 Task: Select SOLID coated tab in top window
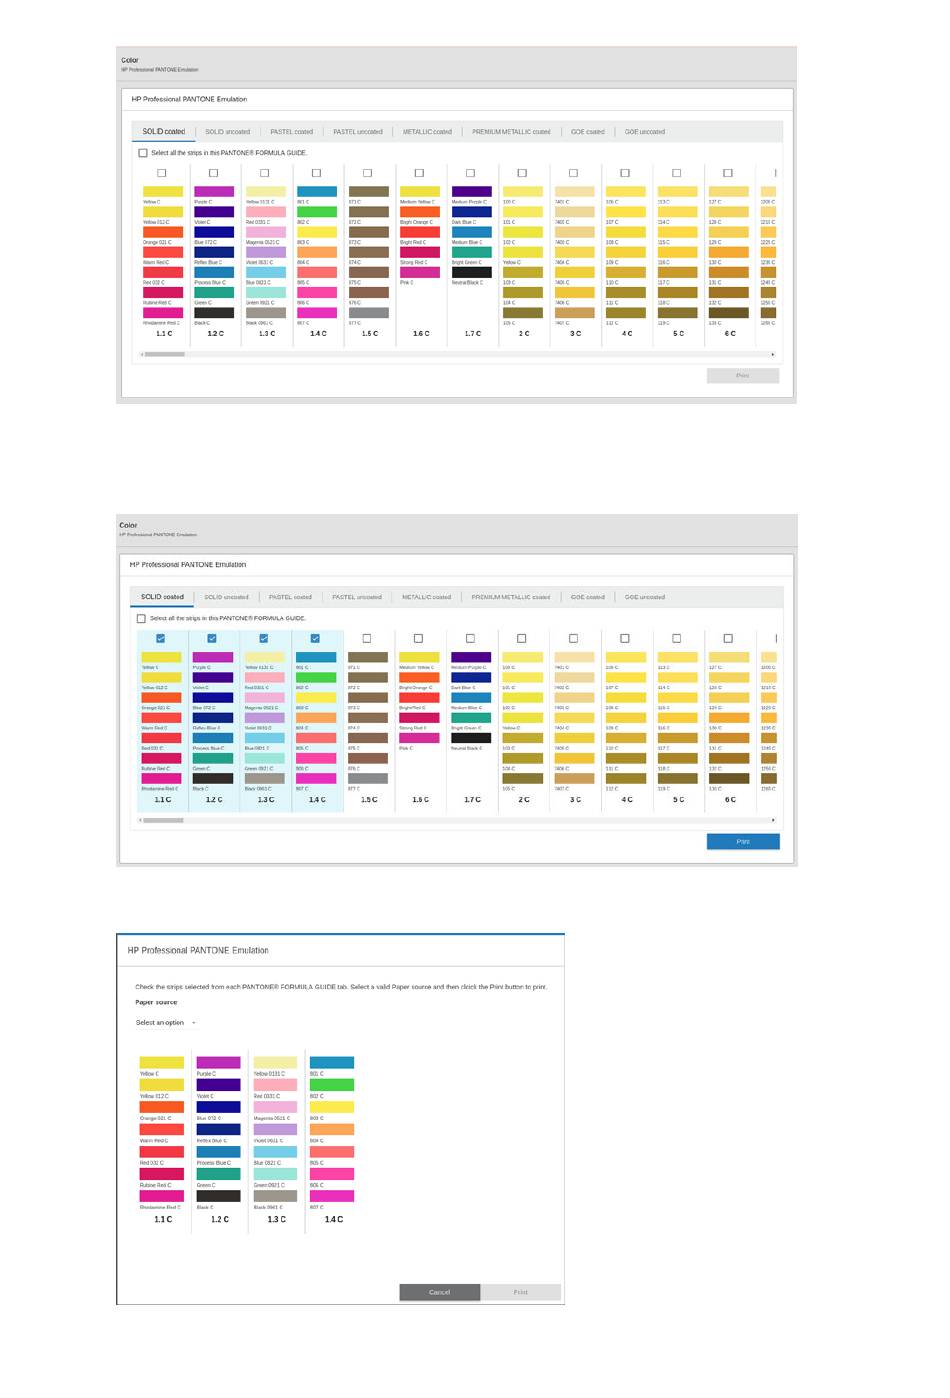point(164,132)
